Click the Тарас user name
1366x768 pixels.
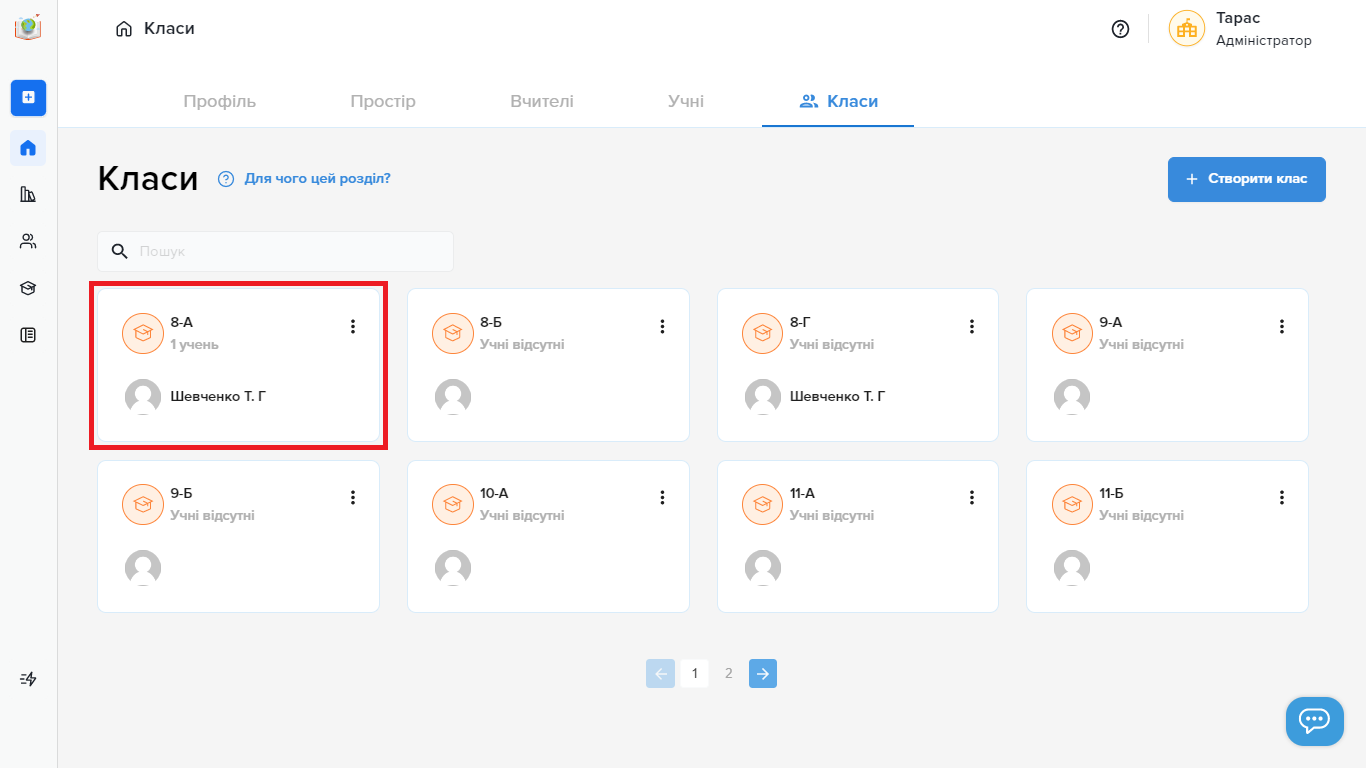(1238, 19)
